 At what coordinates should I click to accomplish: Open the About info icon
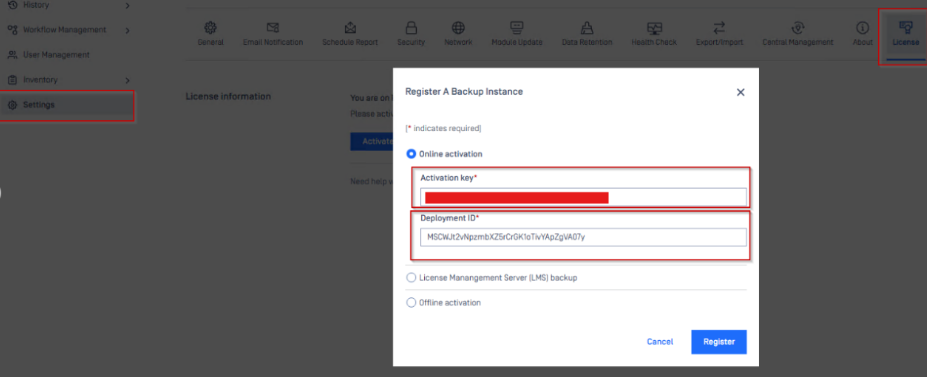[x=863, y=28]
